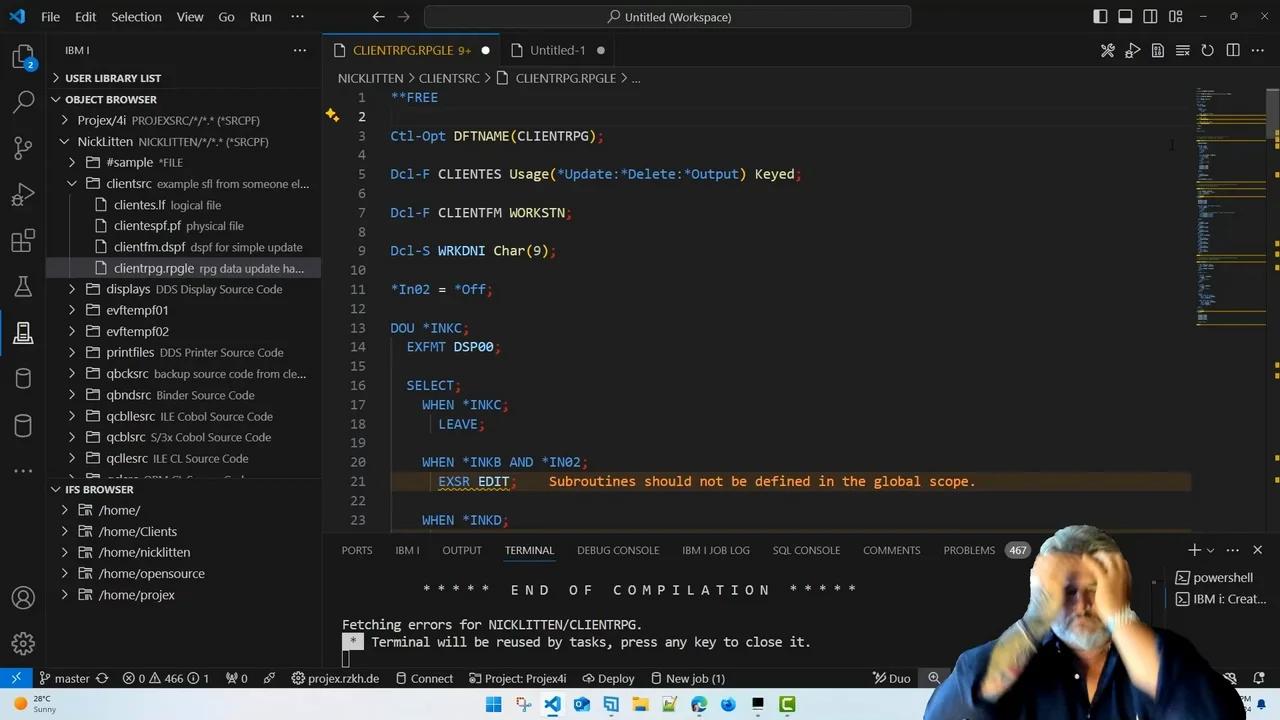The height and width of the screenshot is (720, 1280).
Task: Collapse the NickLitten filter node
Action: point(65,142)
